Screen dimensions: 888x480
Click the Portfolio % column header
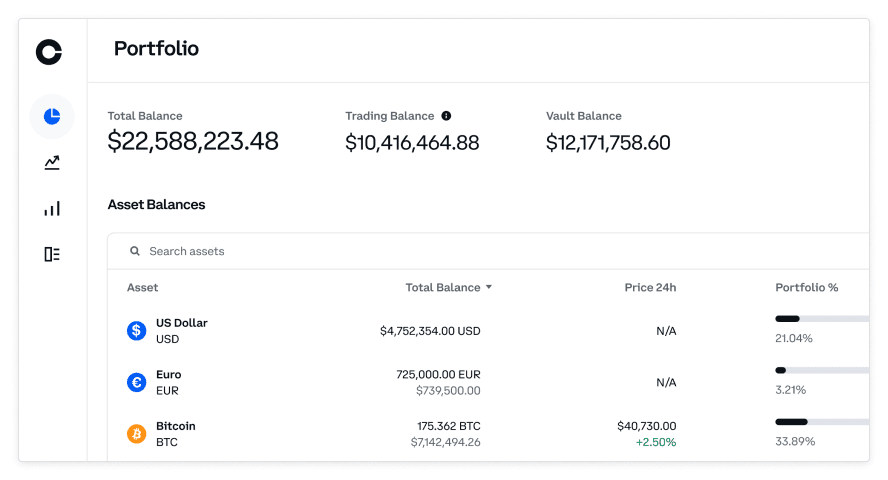806,288
